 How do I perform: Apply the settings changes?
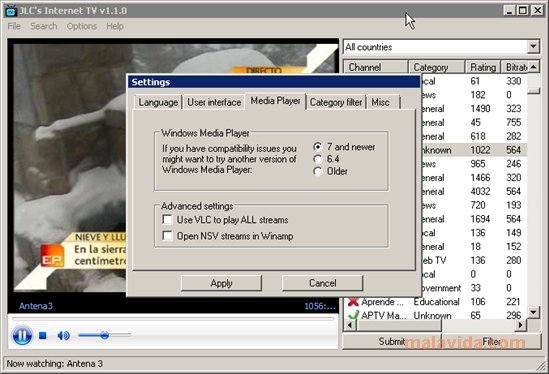(221, 283)
